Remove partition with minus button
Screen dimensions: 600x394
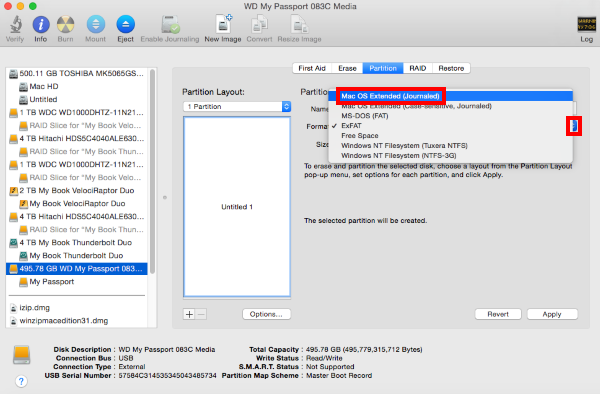pos(201,314)
